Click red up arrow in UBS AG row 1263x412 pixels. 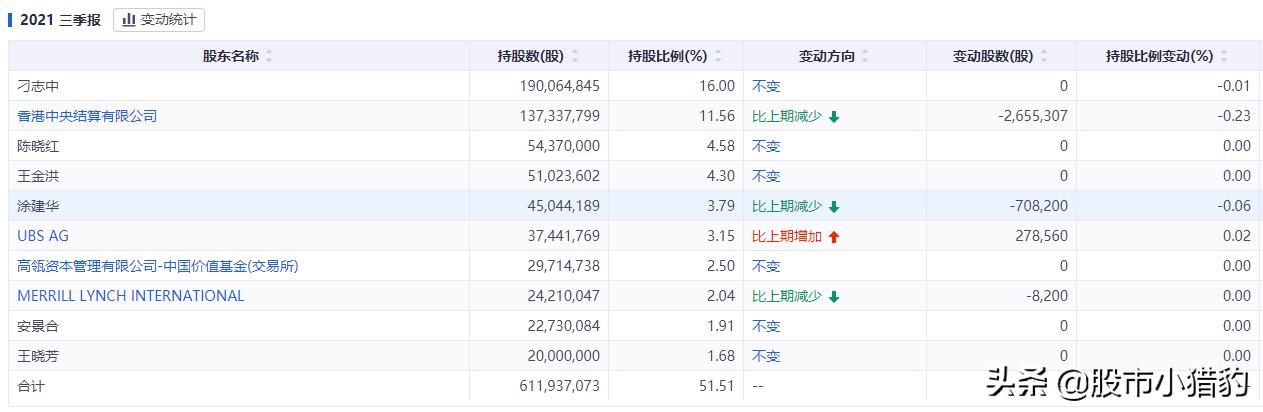(834, 237)
